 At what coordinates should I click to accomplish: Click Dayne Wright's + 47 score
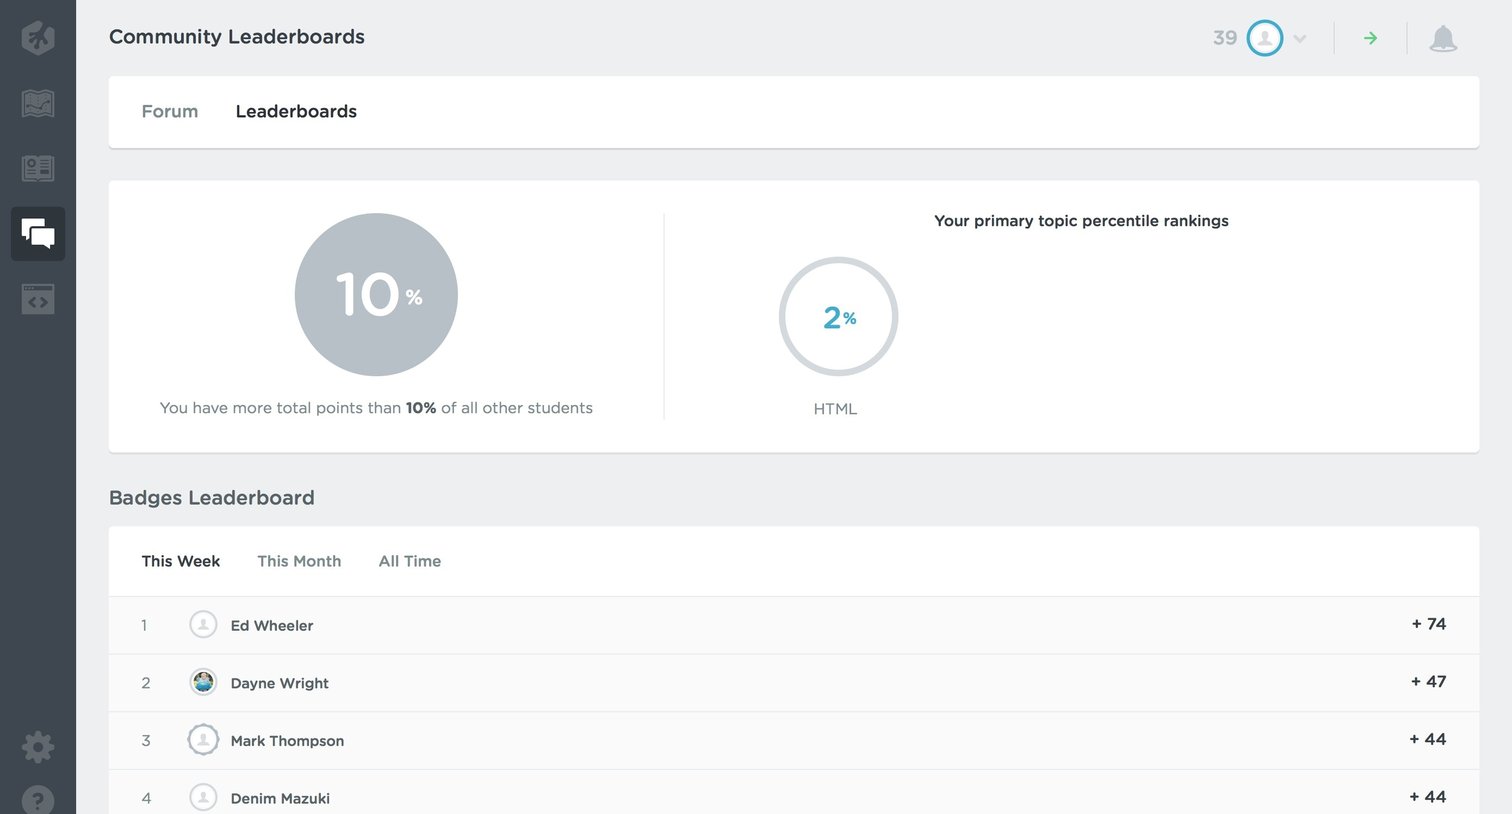(x=1429, y=682)
